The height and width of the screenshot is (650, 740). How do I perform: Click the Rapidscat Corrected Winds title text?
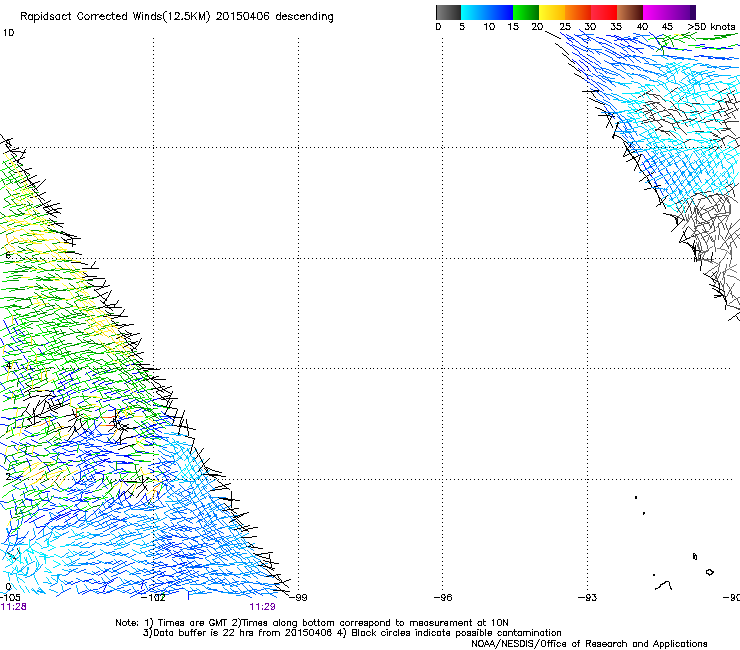coord(177,17)
